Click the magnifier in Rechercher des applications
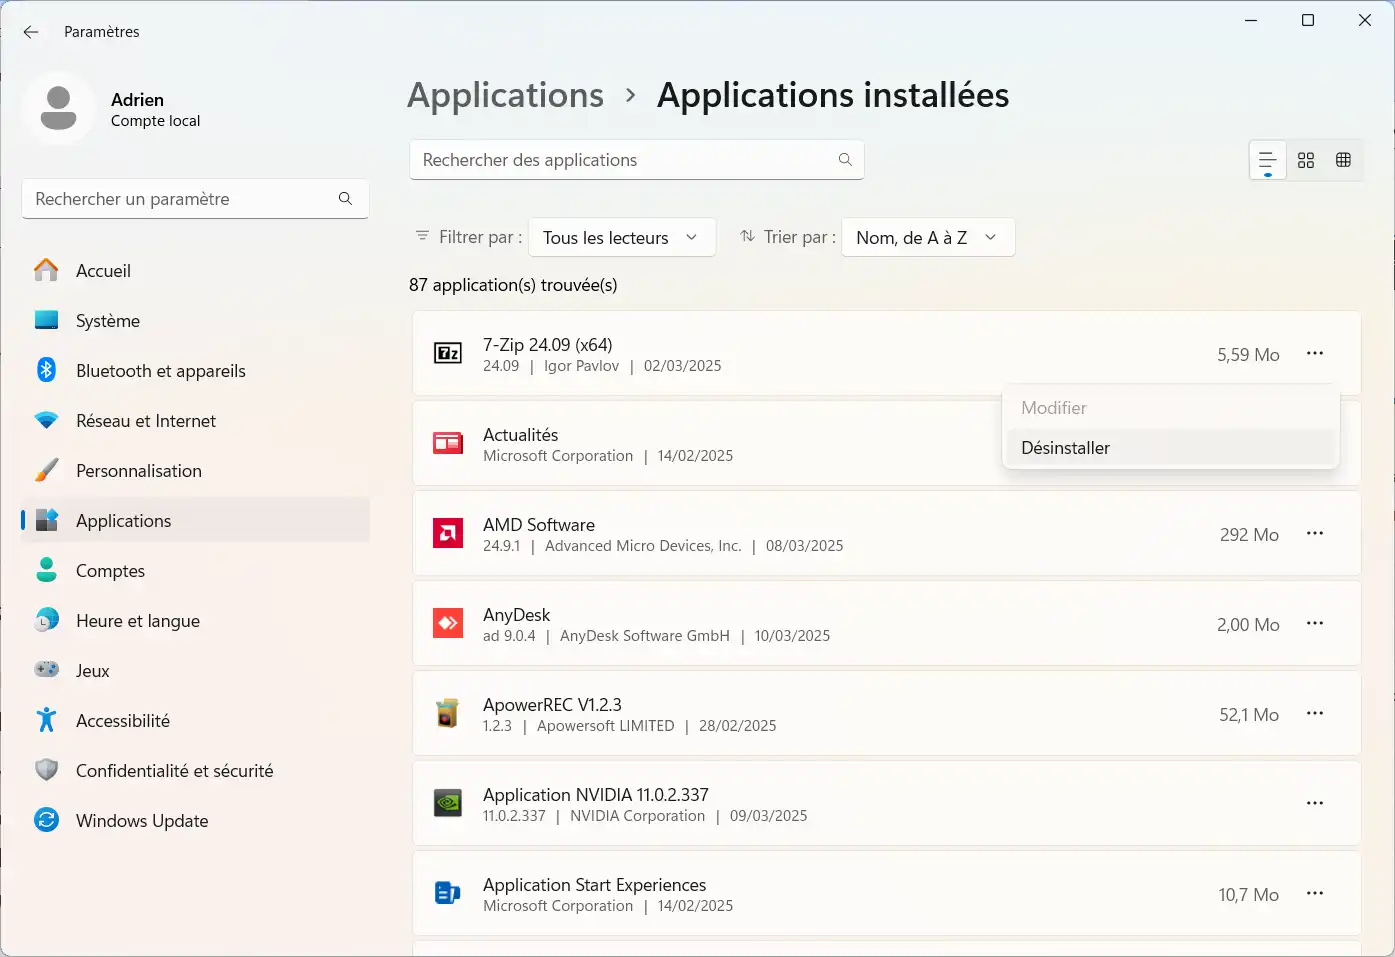This screenshot has height=957, width=1395. click(x=845, y=160)
